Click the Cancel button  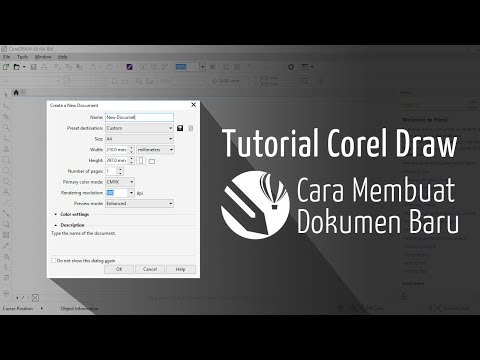[150, 269]
